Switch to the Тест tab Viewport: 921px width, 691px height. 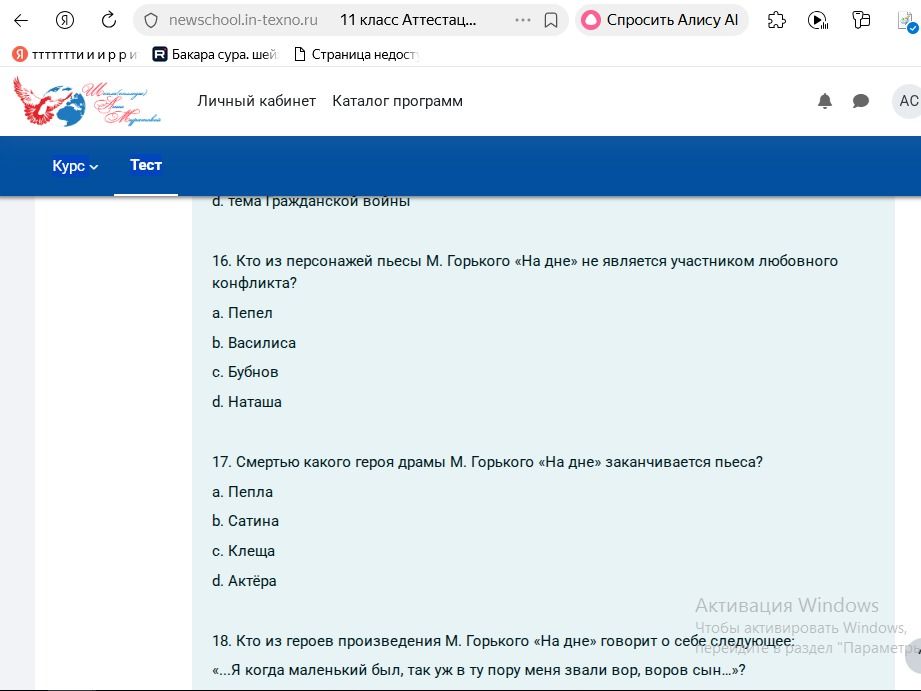click(x=146, y=165)
